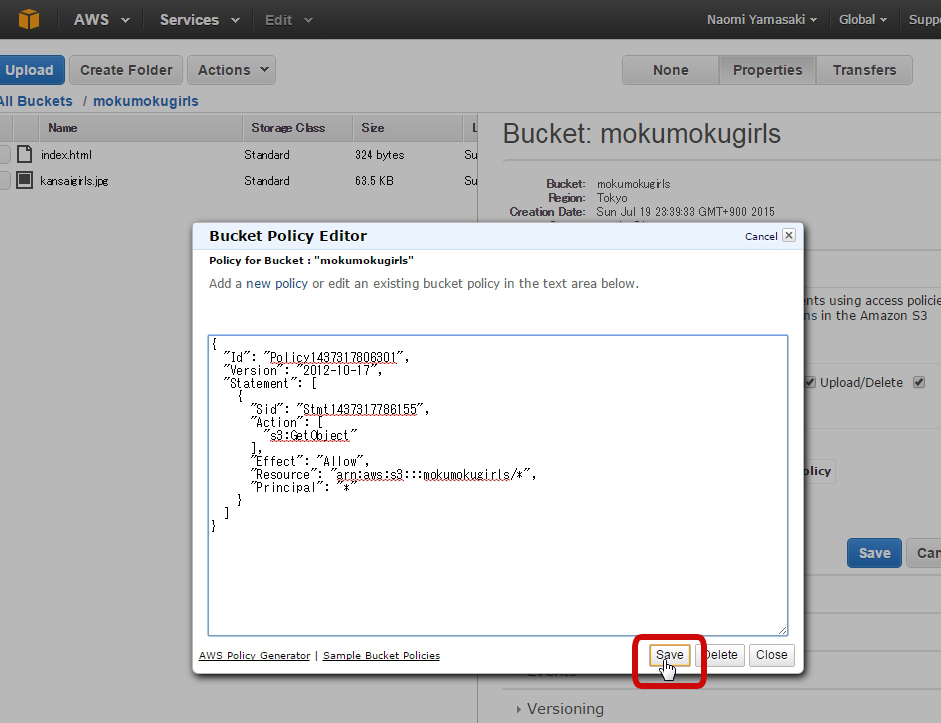Click the Create Folder button
Image resolution: width=941 pixels, height=723 pixels.
pos(126,70)
